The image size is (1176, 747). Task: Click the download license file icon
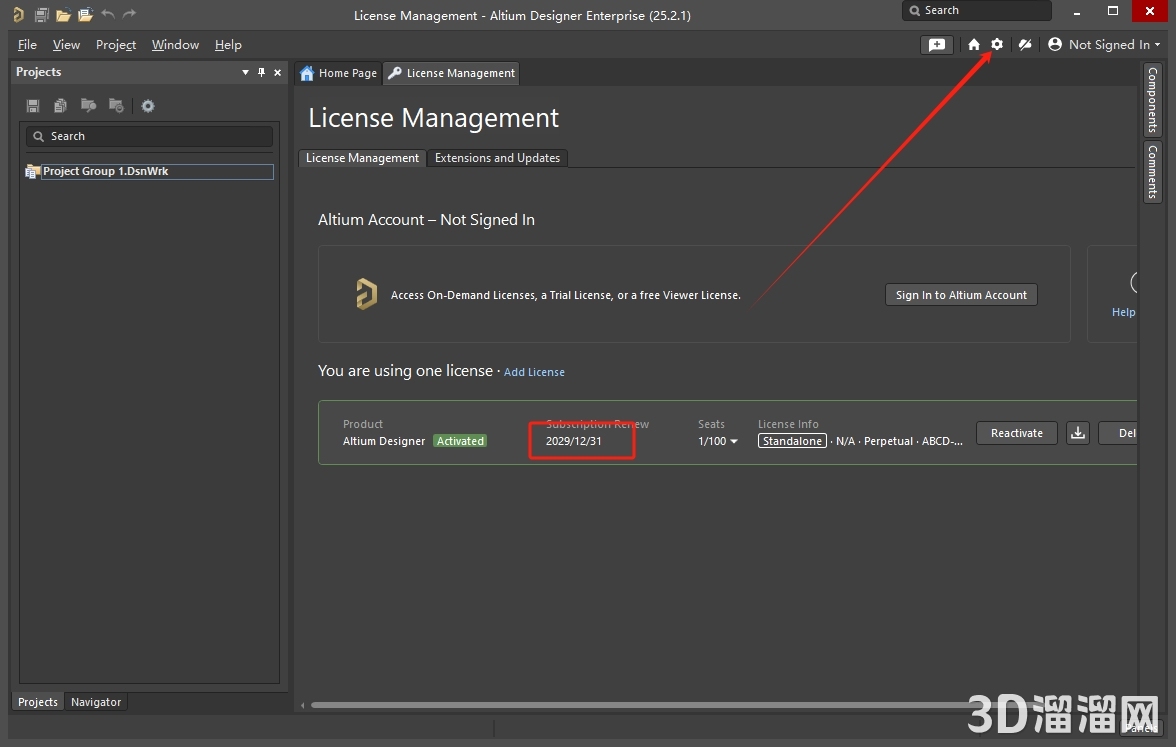click(1078, 433)
